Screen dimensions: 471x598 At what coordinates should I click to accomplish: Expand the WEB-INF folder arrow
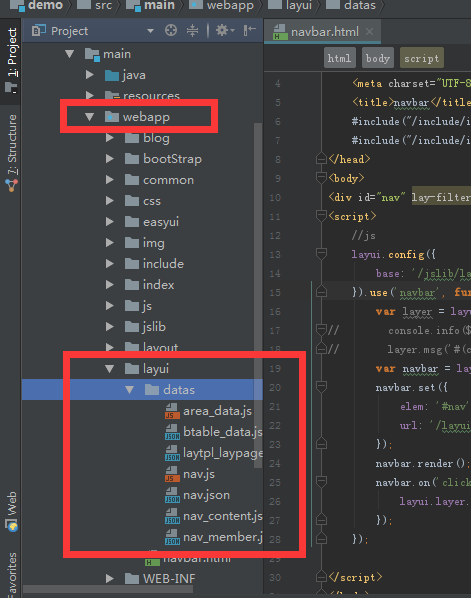pyautogui.click(x=110, y=579)
